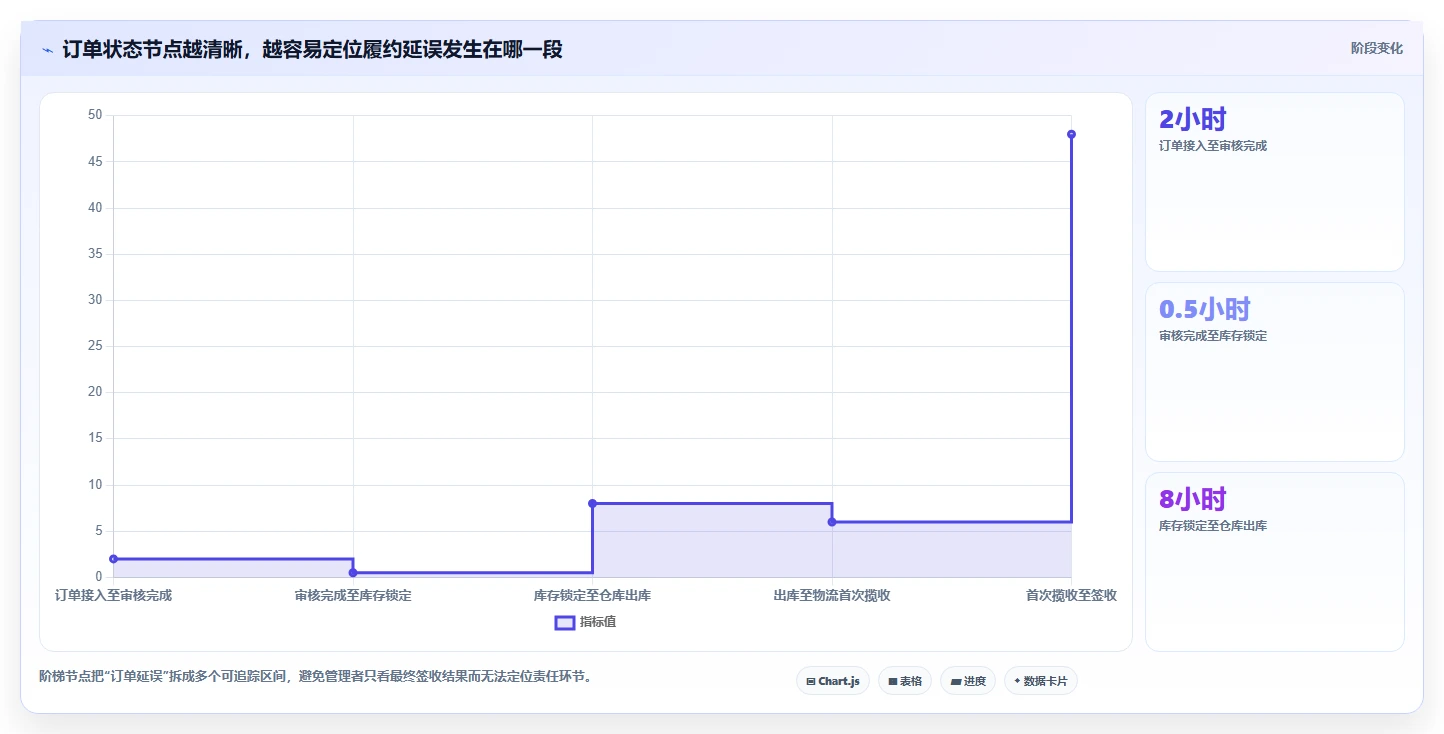
Task: Click the 阶段变化 label in header
Action: click(1377, 48)
